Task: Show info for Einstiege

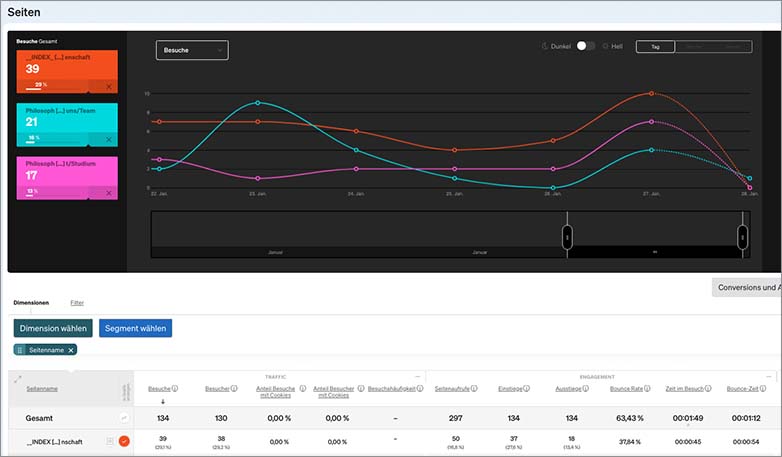Action: pyautogui.click(x=526, y=389)
